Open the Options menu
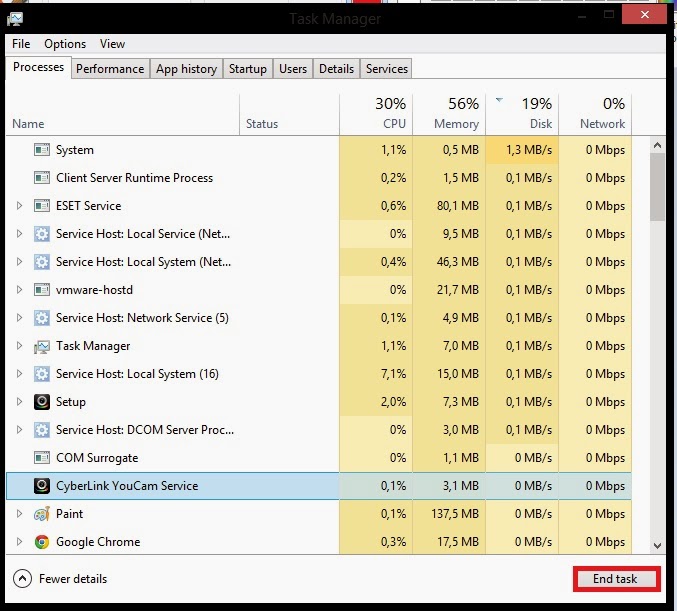 point(65,44)
